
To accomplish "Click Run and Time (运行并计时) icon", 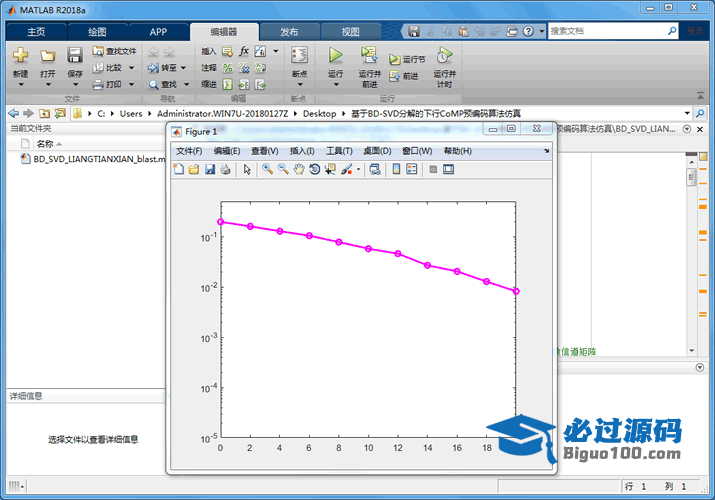I will coord(444,55).
